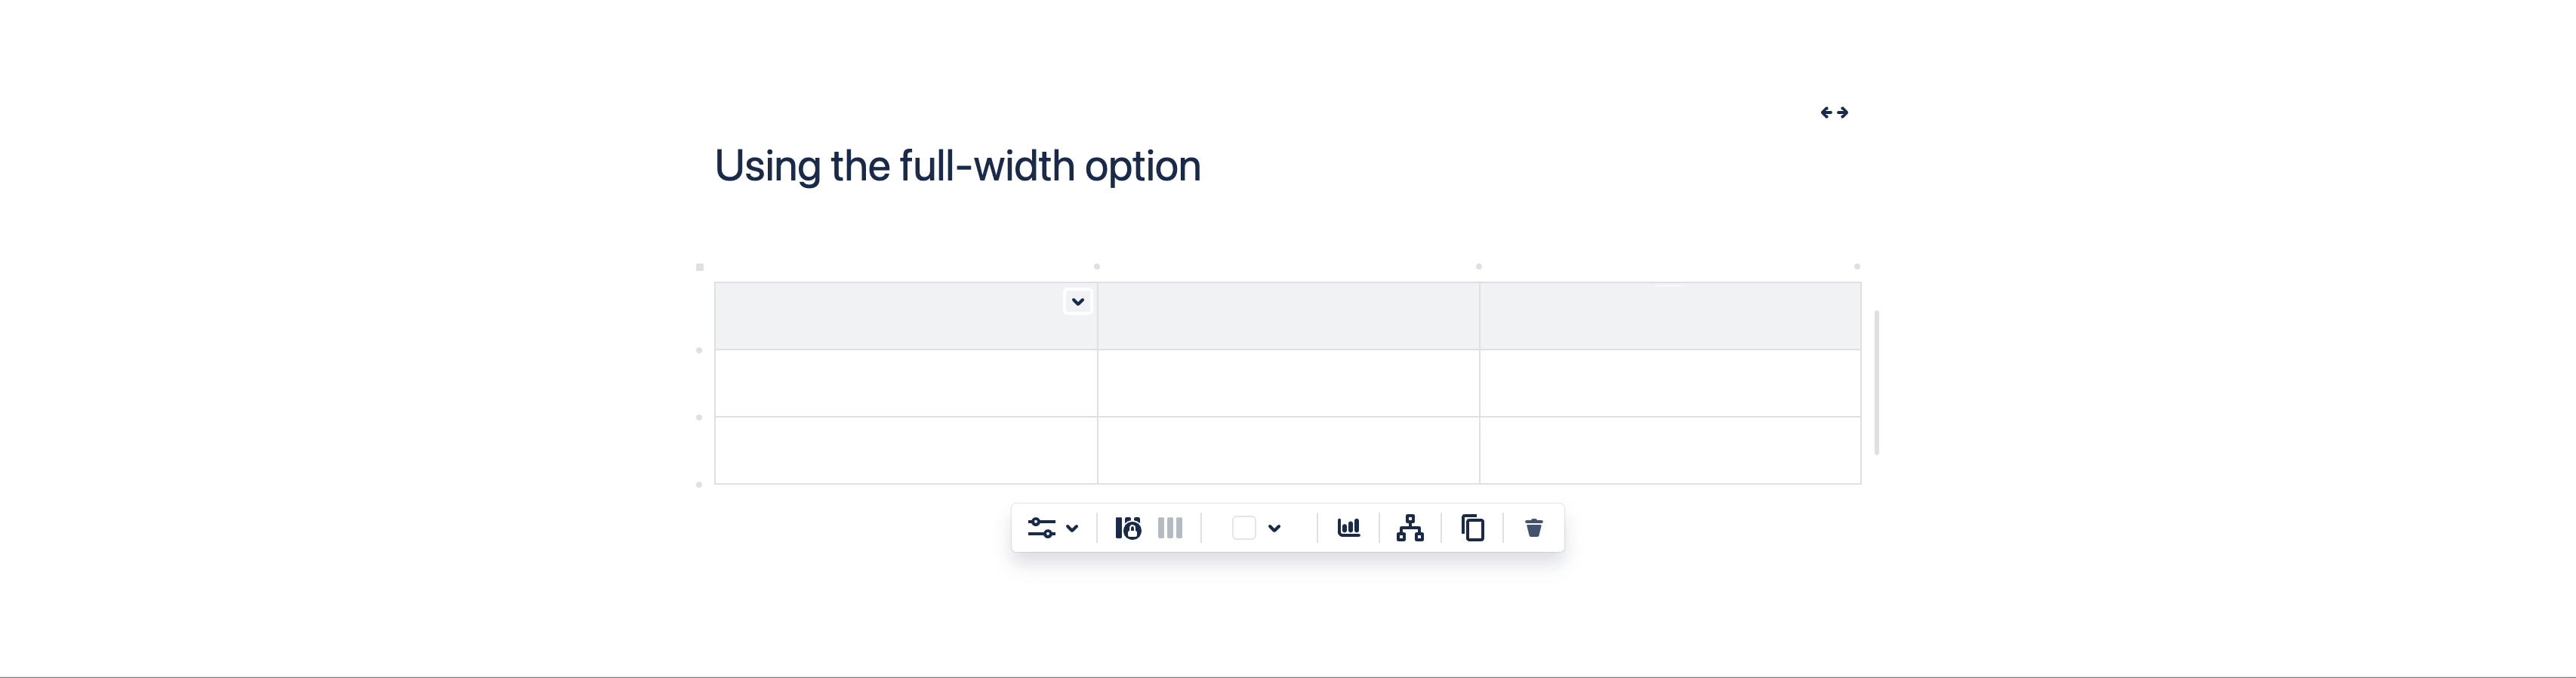
Task: Open the header cell dropdown chevron
Action: [1078, 301]
